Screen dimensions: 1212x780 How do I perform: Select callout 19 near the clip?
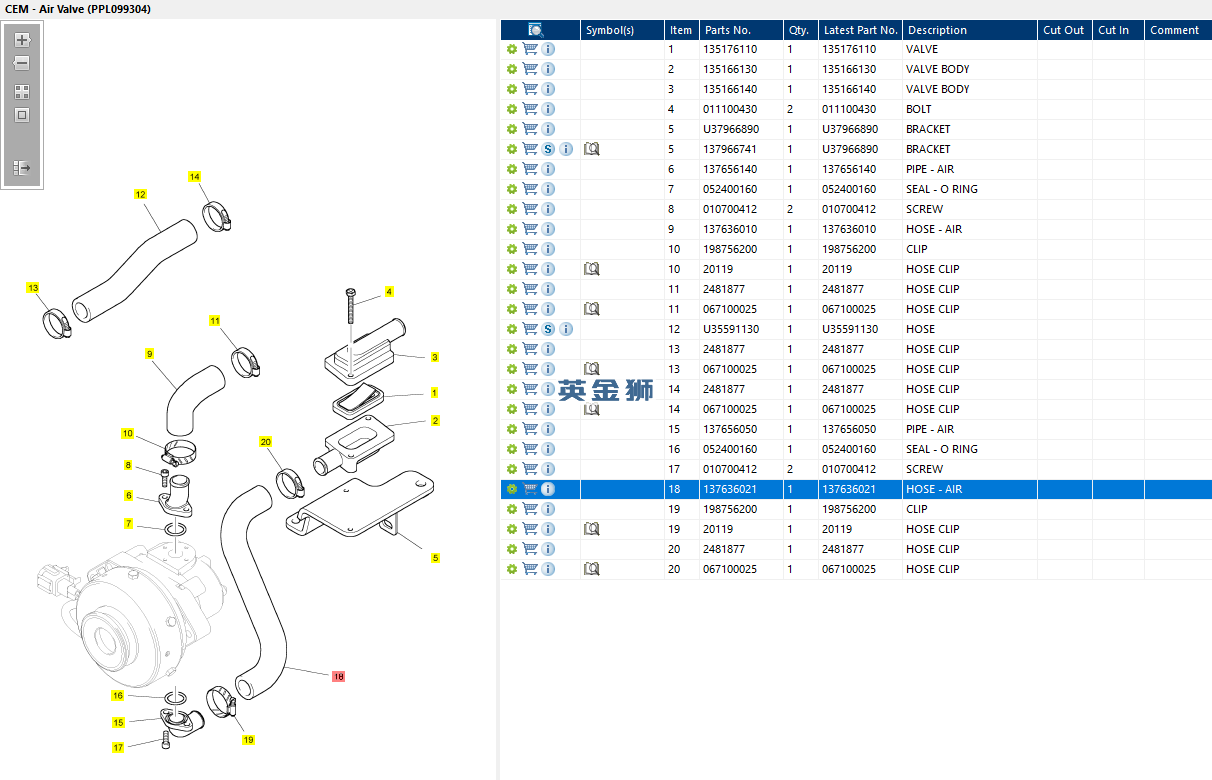tap(248, 740)
